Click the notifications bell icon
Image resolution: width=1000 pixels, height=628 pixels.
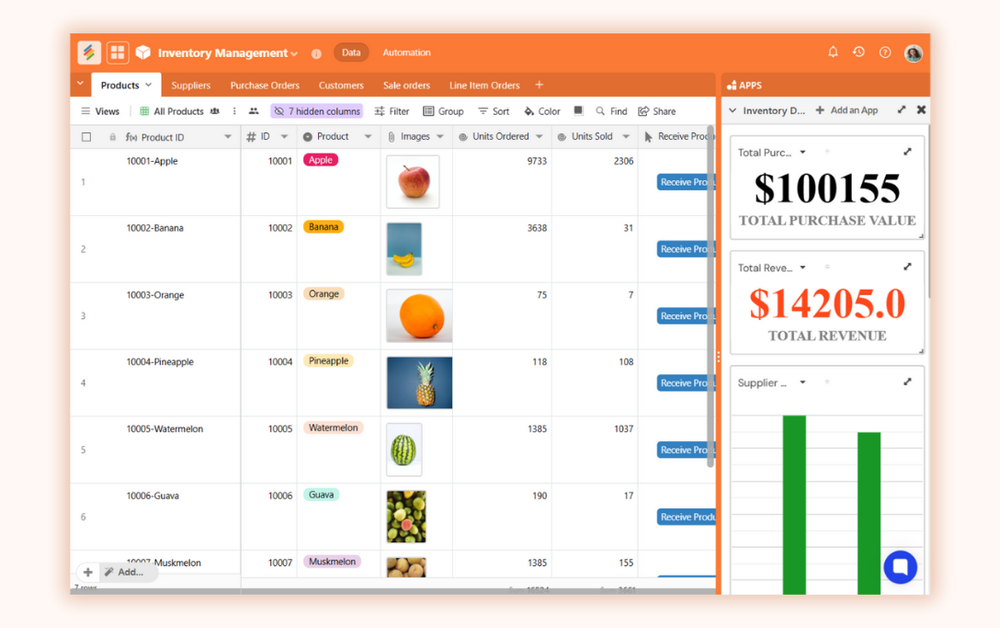831,52
